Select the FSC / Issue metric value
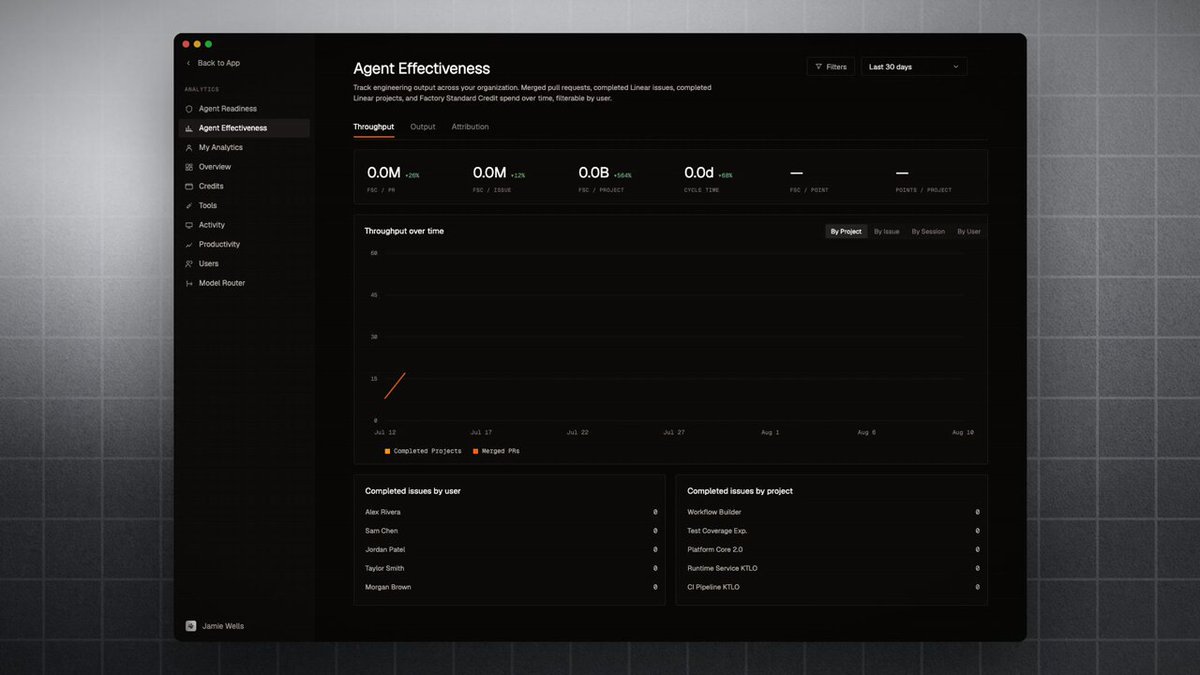 pyautogui.click(x=490, y=173)
